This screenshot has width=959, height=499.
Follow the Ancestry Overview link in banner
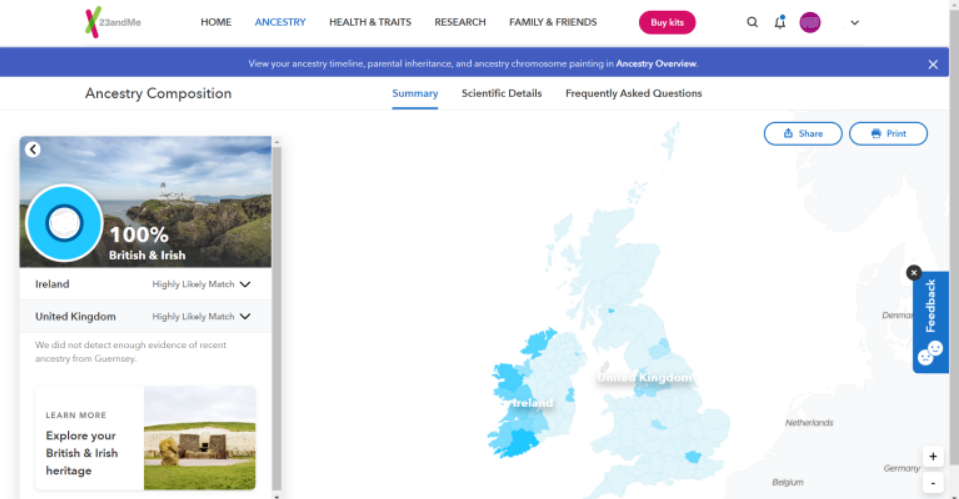[x=656, y=64]
